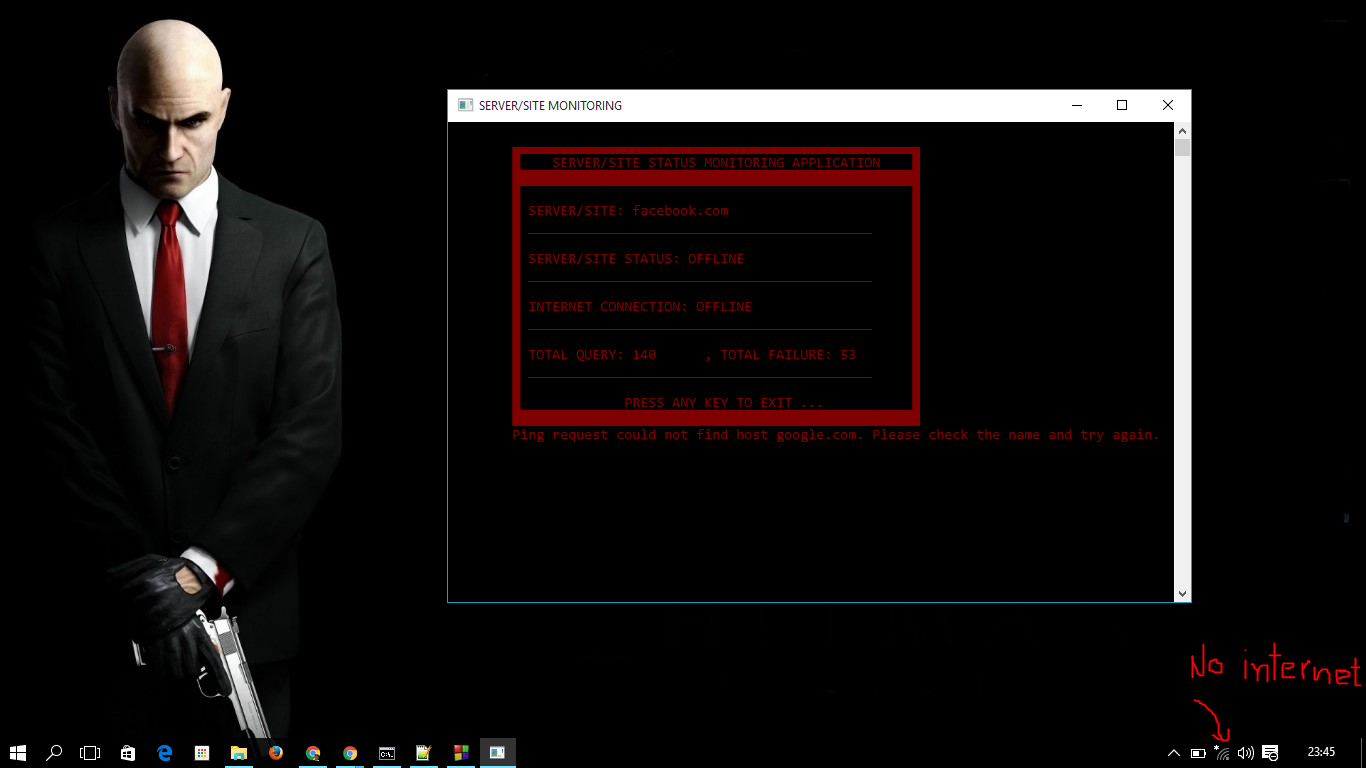Click the 'TOTAL FAILURE: 53' text

pyautogui.click(x=788, y=355)
